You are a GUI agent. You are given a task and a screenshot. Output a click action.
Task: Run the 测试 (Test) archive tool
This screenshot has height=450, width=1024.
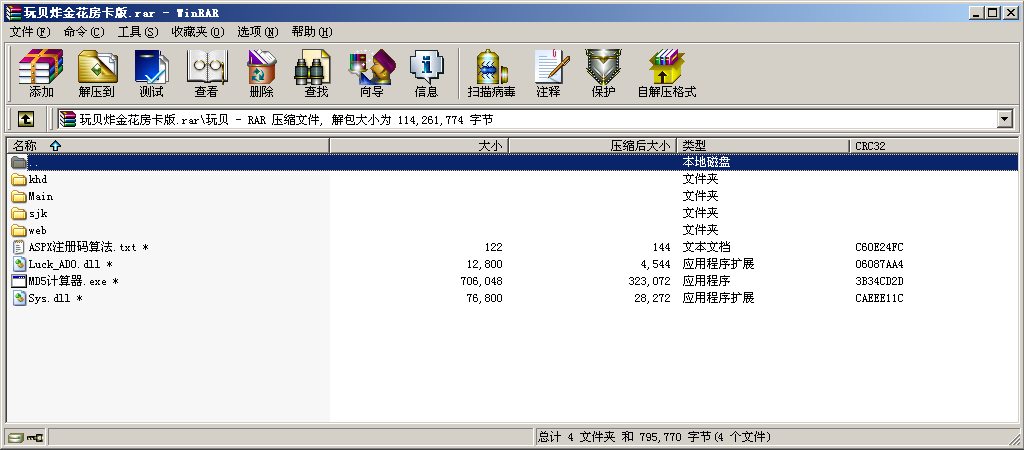[x=151, y=73]
